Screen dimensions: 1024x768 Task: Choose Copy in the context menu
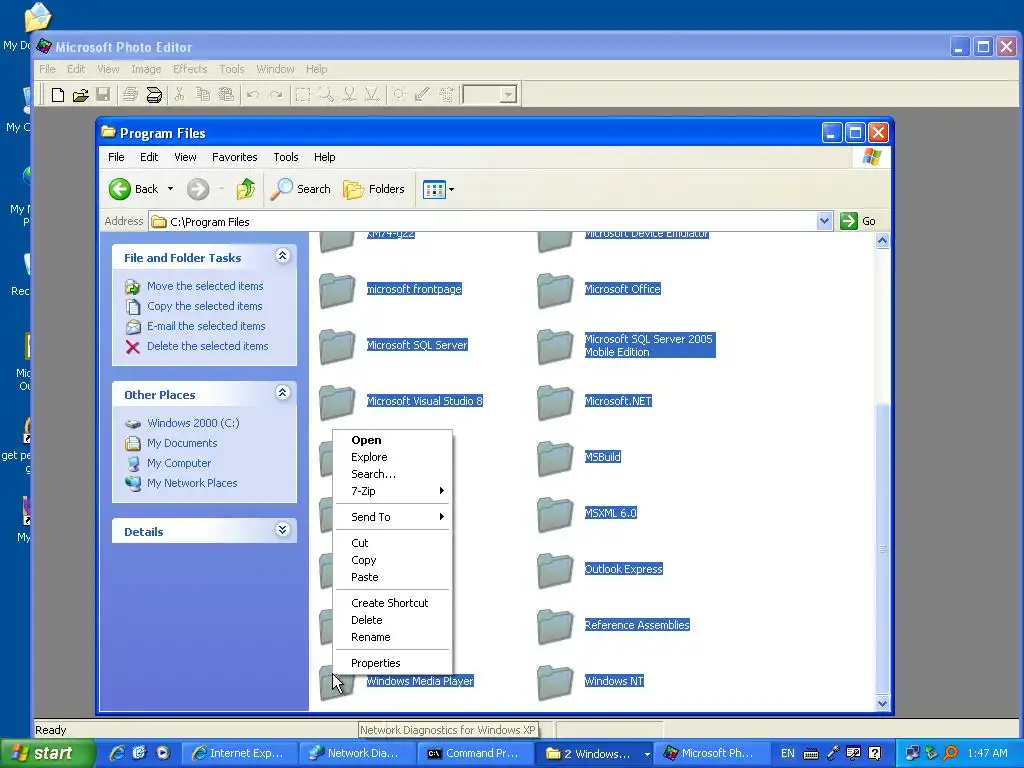(392, 560)
